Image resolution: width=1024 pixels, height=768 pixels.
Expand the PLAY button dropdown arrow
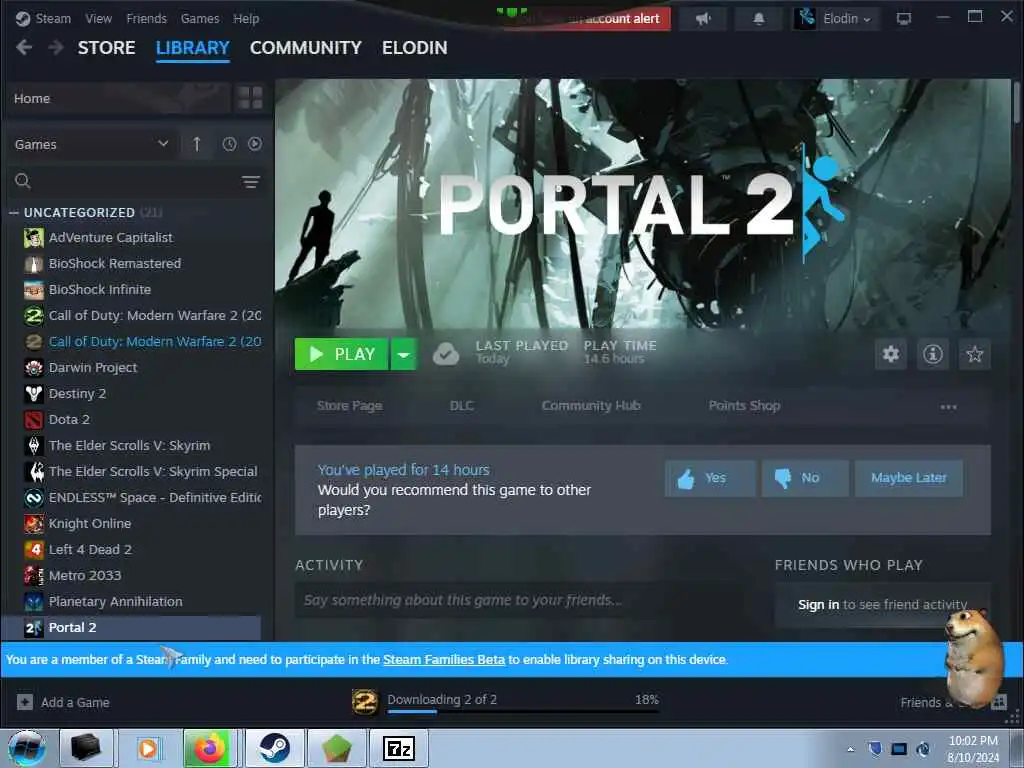(x=404, y=354)
